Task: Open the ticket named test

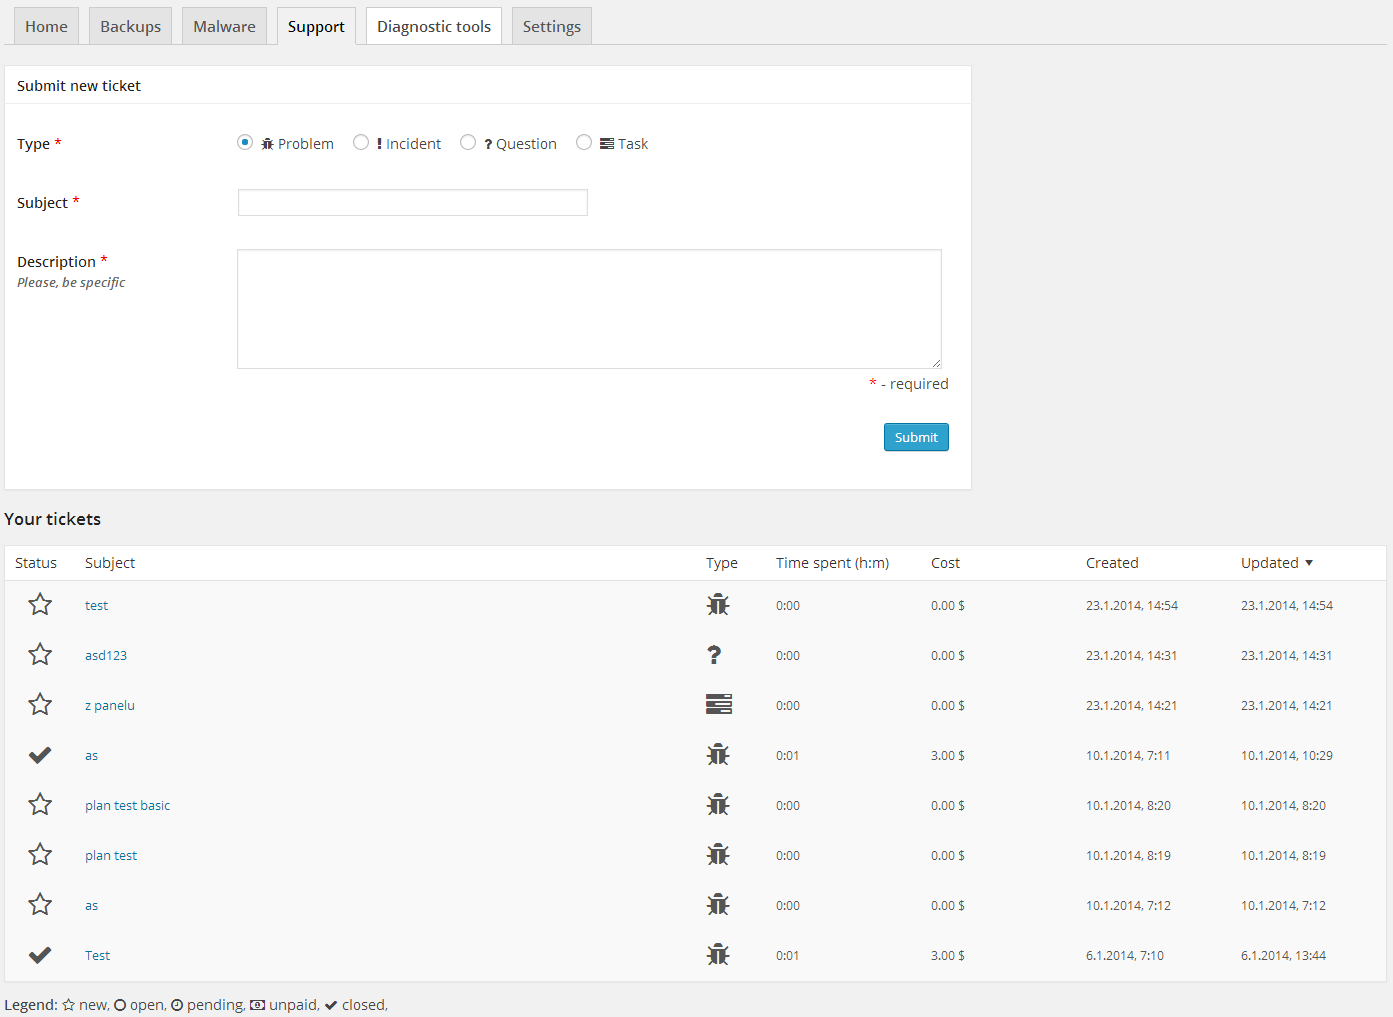Action: pyautogui.click(x=96, y=605)
